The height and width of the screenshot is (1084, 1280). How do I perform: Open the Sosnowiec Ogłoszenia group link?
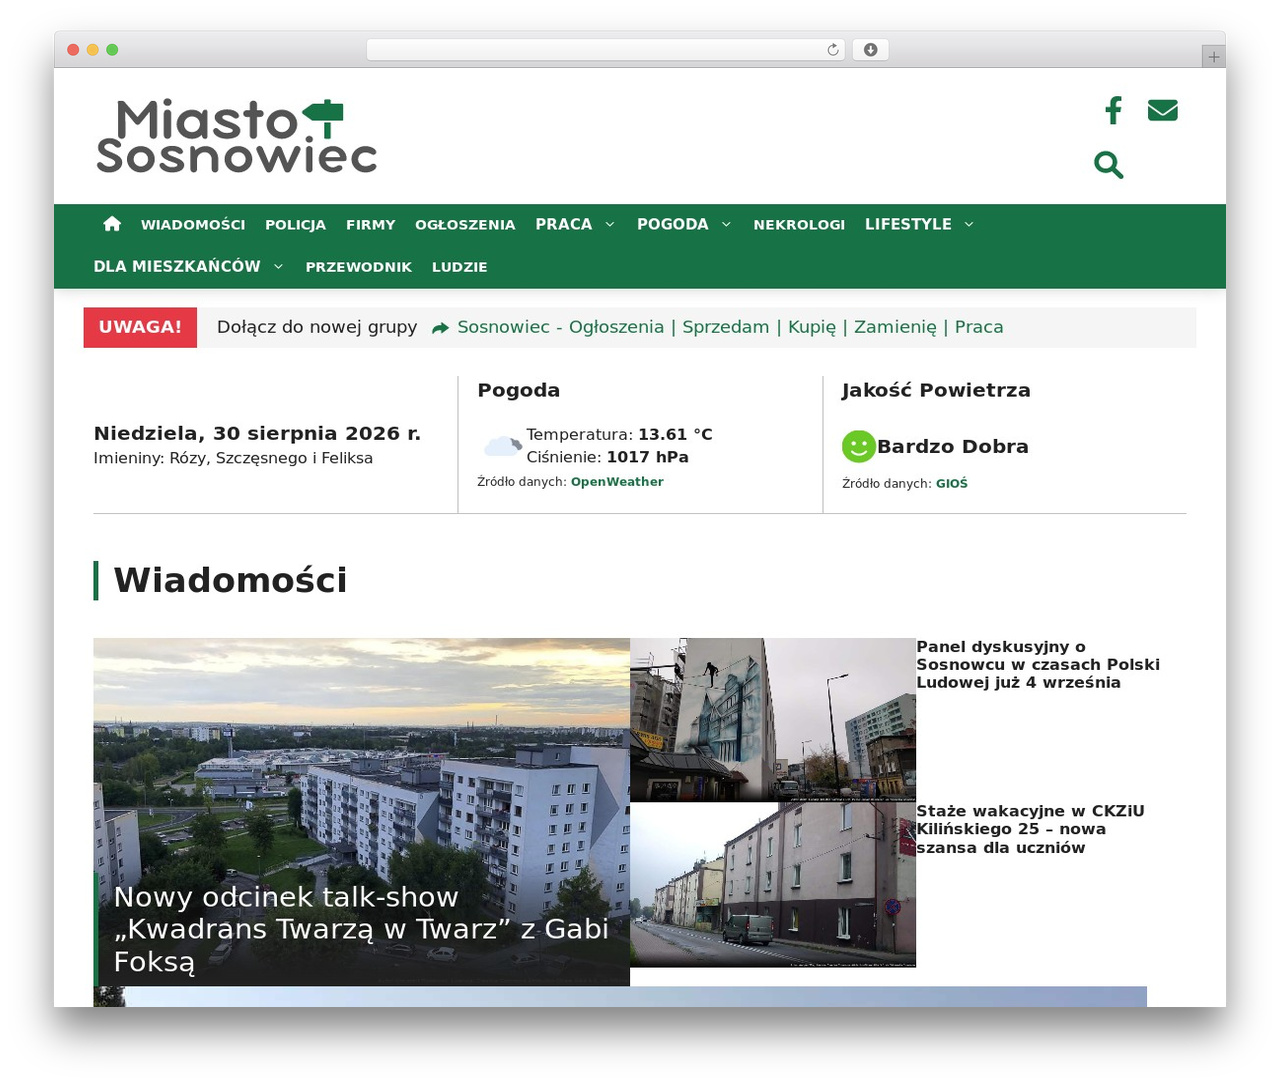pyautogui.click(x=730, y=327)
